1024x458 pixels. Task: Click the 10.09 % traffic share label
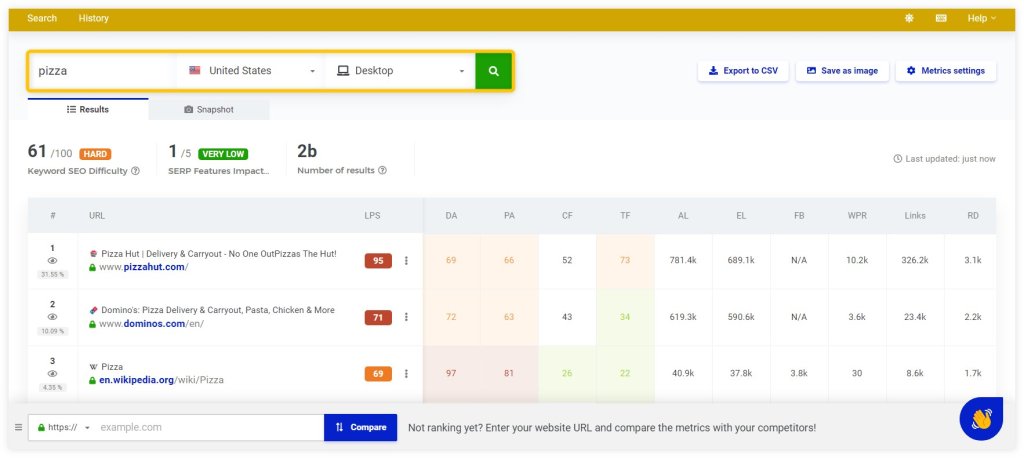coord(52,331)
